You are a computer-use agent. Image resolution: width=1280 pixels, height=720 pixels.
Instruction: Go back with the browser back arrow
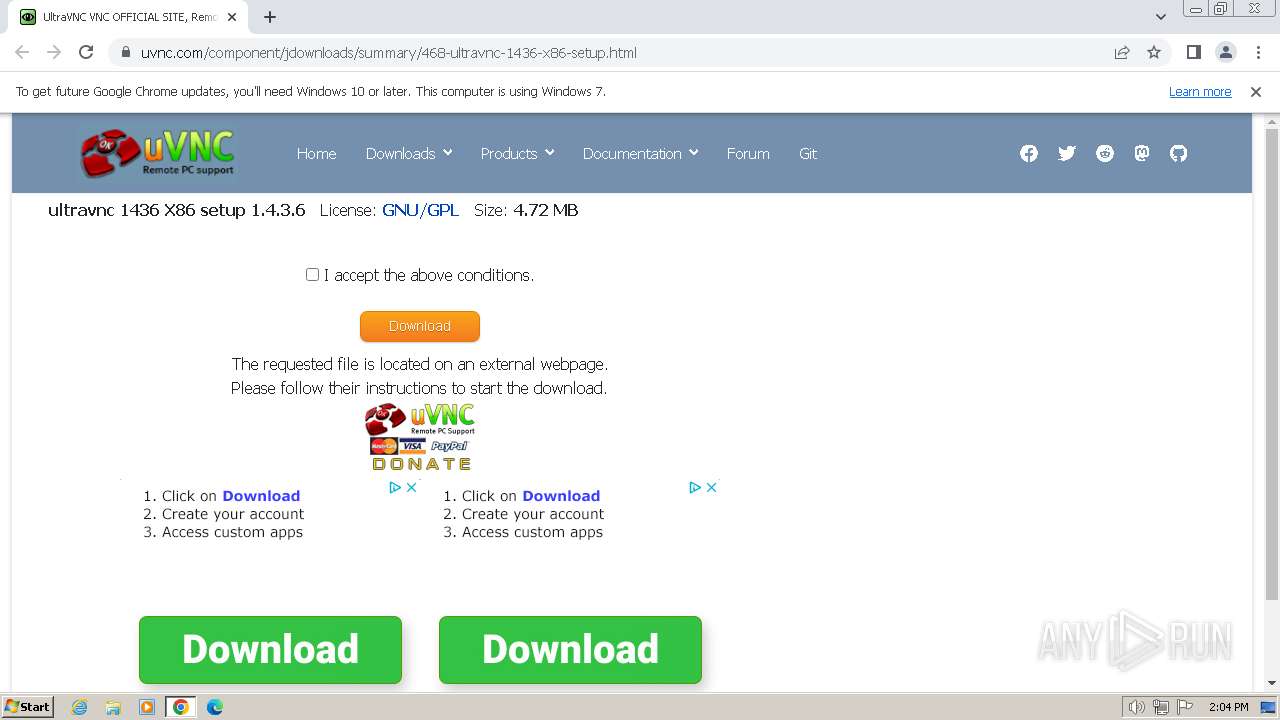point(22,52)
